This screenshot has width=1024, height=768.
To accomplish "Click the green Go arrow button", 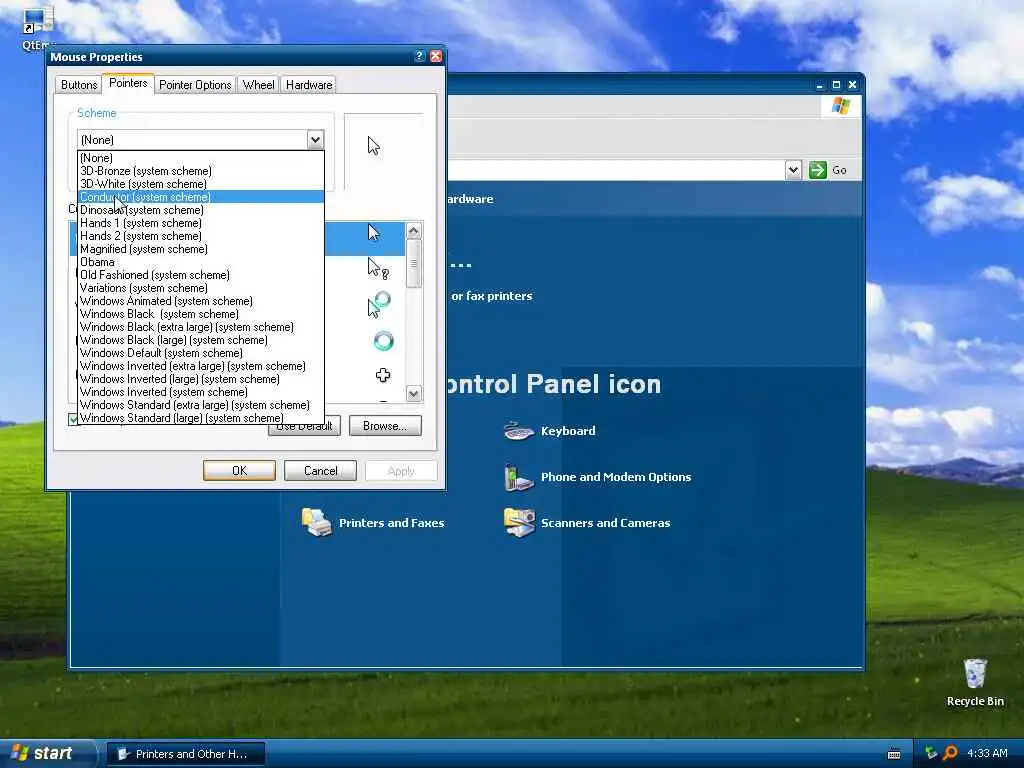I will (x=818, y=170).
